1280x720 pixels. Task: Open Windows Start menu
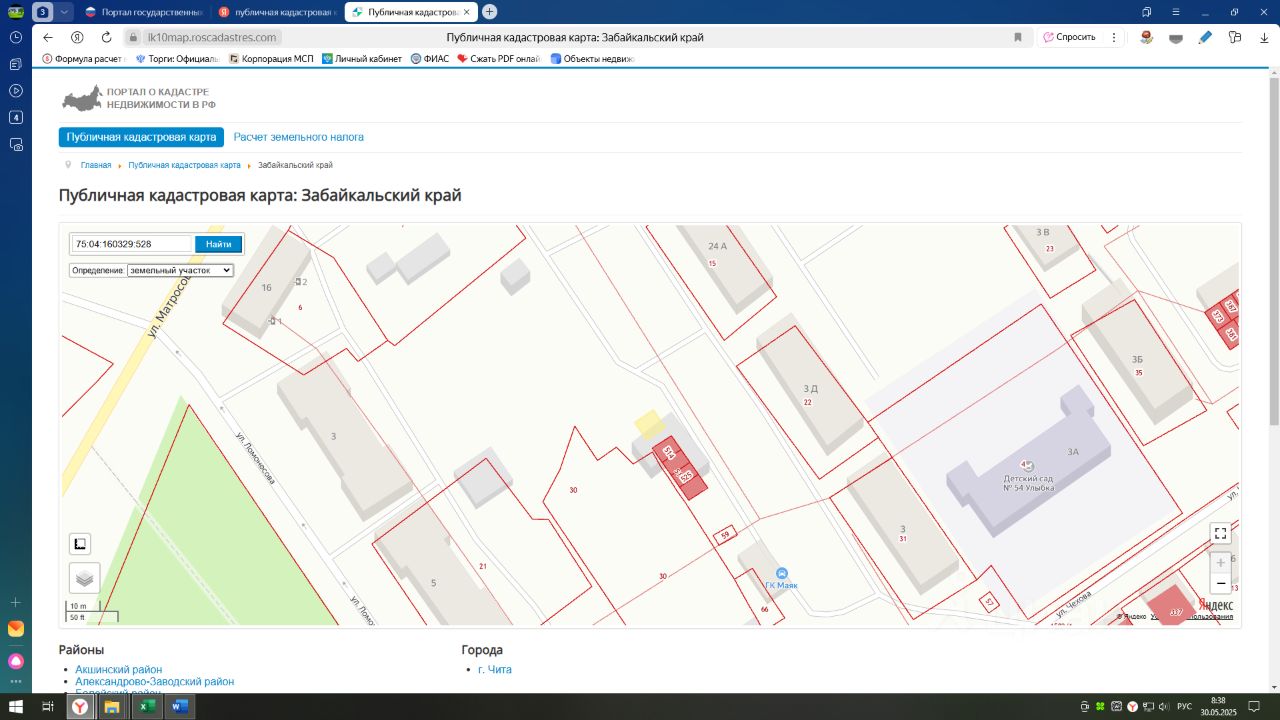(15, 707)
